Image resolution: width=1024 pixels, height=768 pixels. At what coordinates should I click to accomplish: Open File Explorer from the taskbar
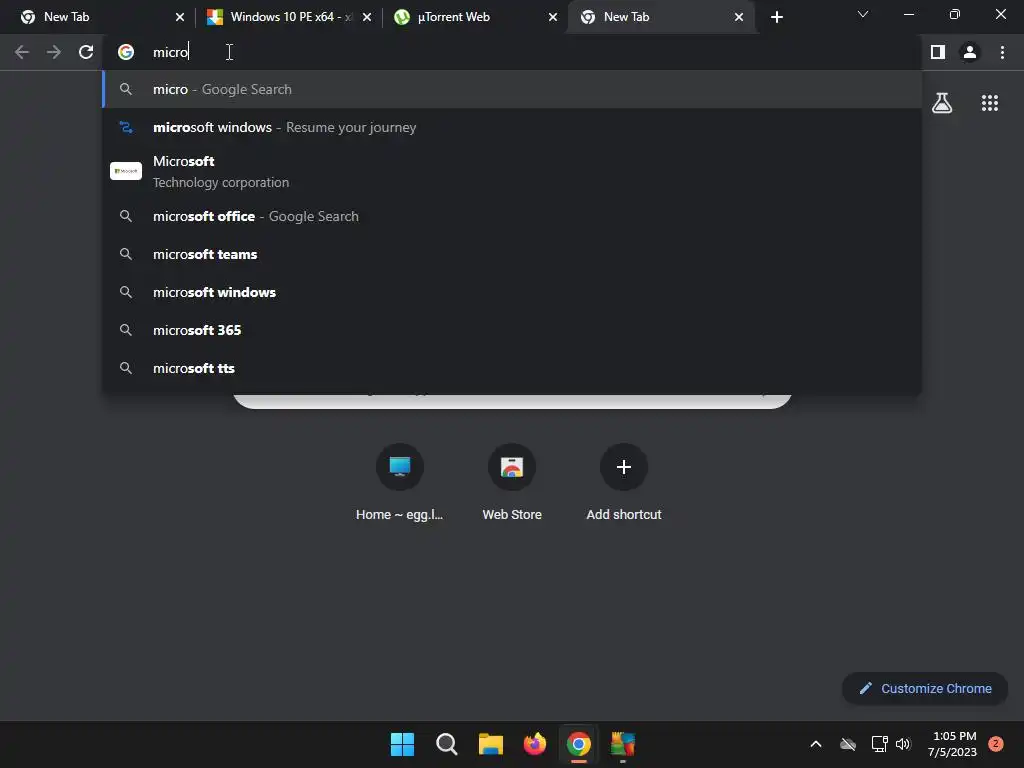pyautogui.click(x=490, y=744)
